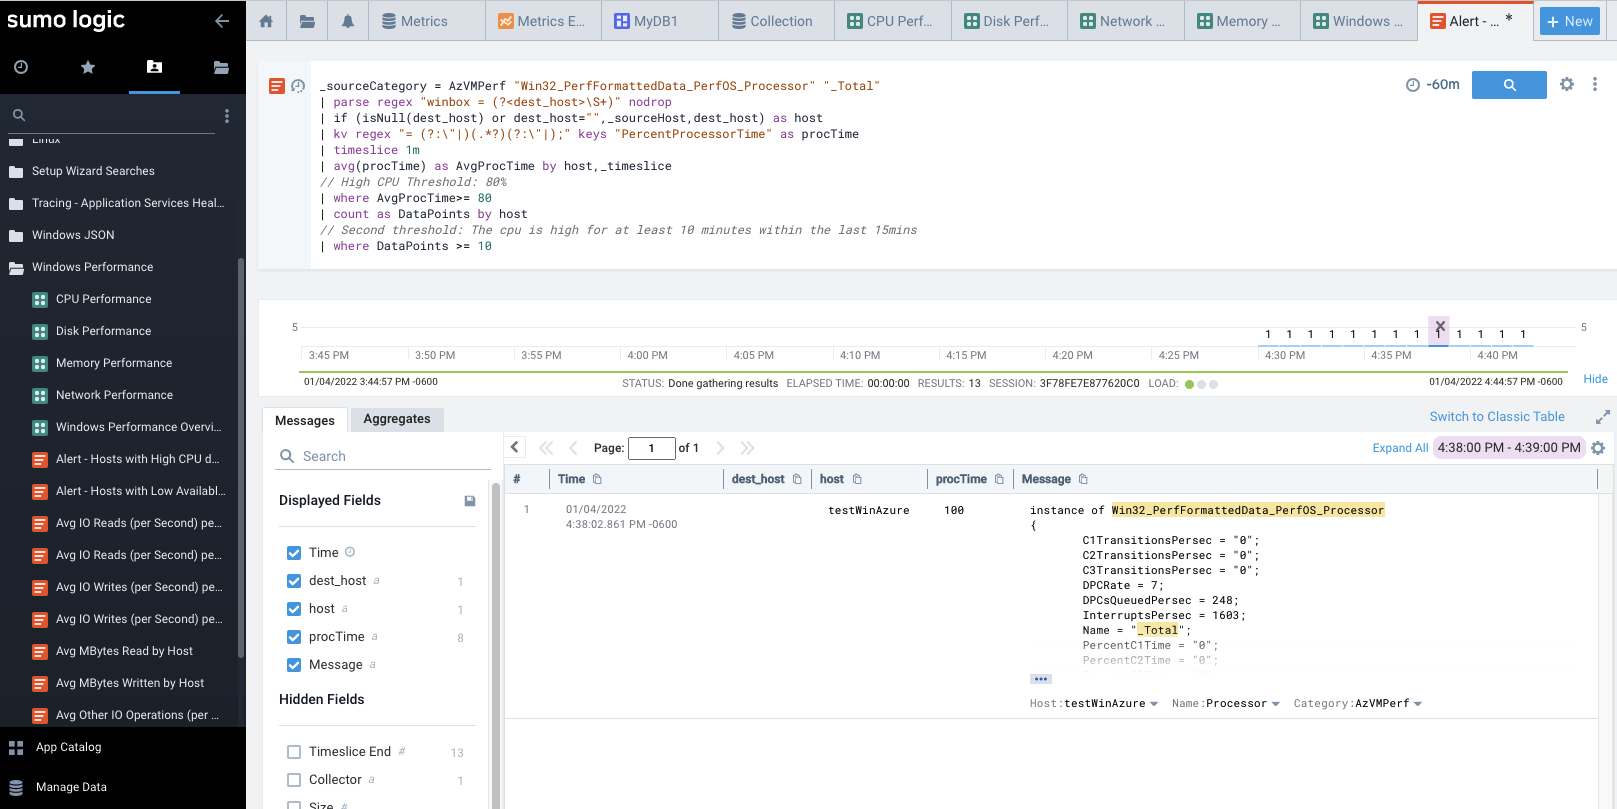
Task: Open the Favorites star tab
Action: tap(88, 67)
